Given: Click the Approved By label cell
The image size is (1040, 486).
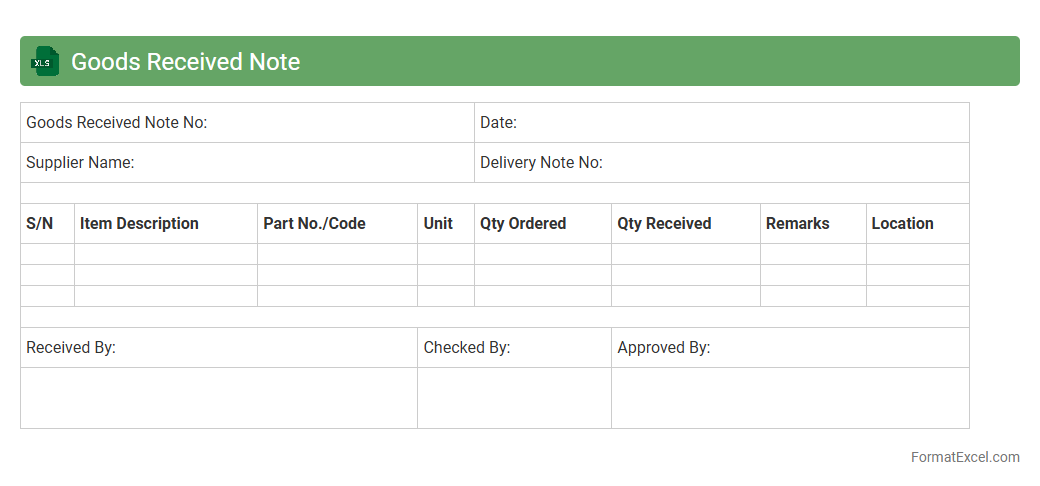Looking at the screenshot, I should (790, 348).
